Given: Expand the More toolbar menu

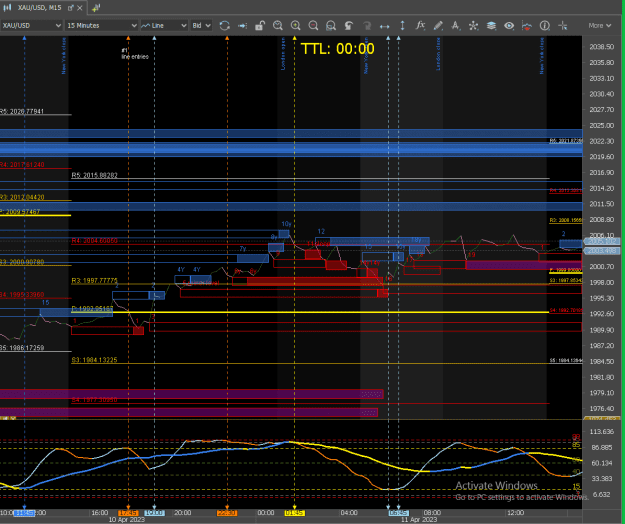Looking at the screenshot, I should pos(599,26).
